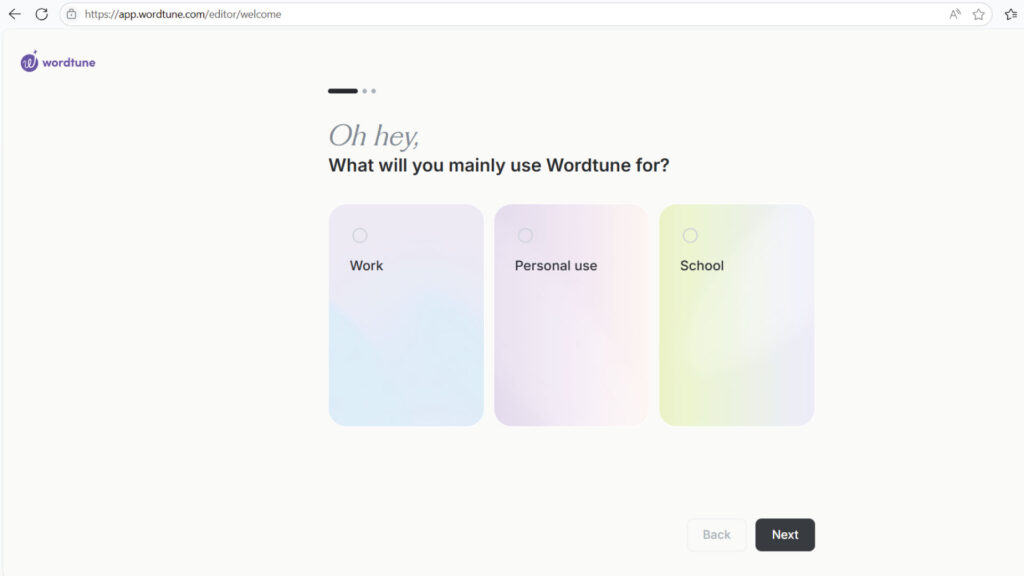Click the Wordtune logo icon
The height and width of the screenshot is (576, 1024).
(x=29, y=61)
